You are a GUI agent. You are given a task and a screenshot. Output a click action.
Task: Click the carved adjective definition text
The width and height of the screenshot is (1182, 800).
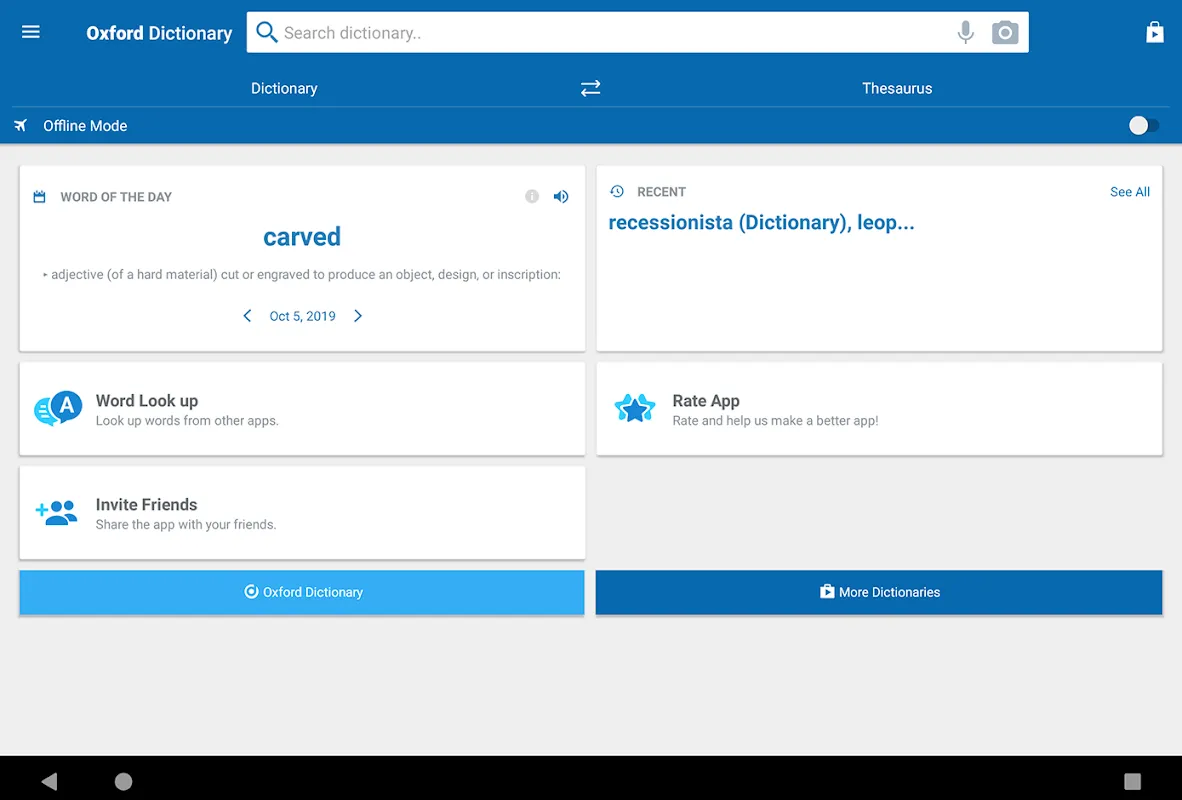click(302, 274)
